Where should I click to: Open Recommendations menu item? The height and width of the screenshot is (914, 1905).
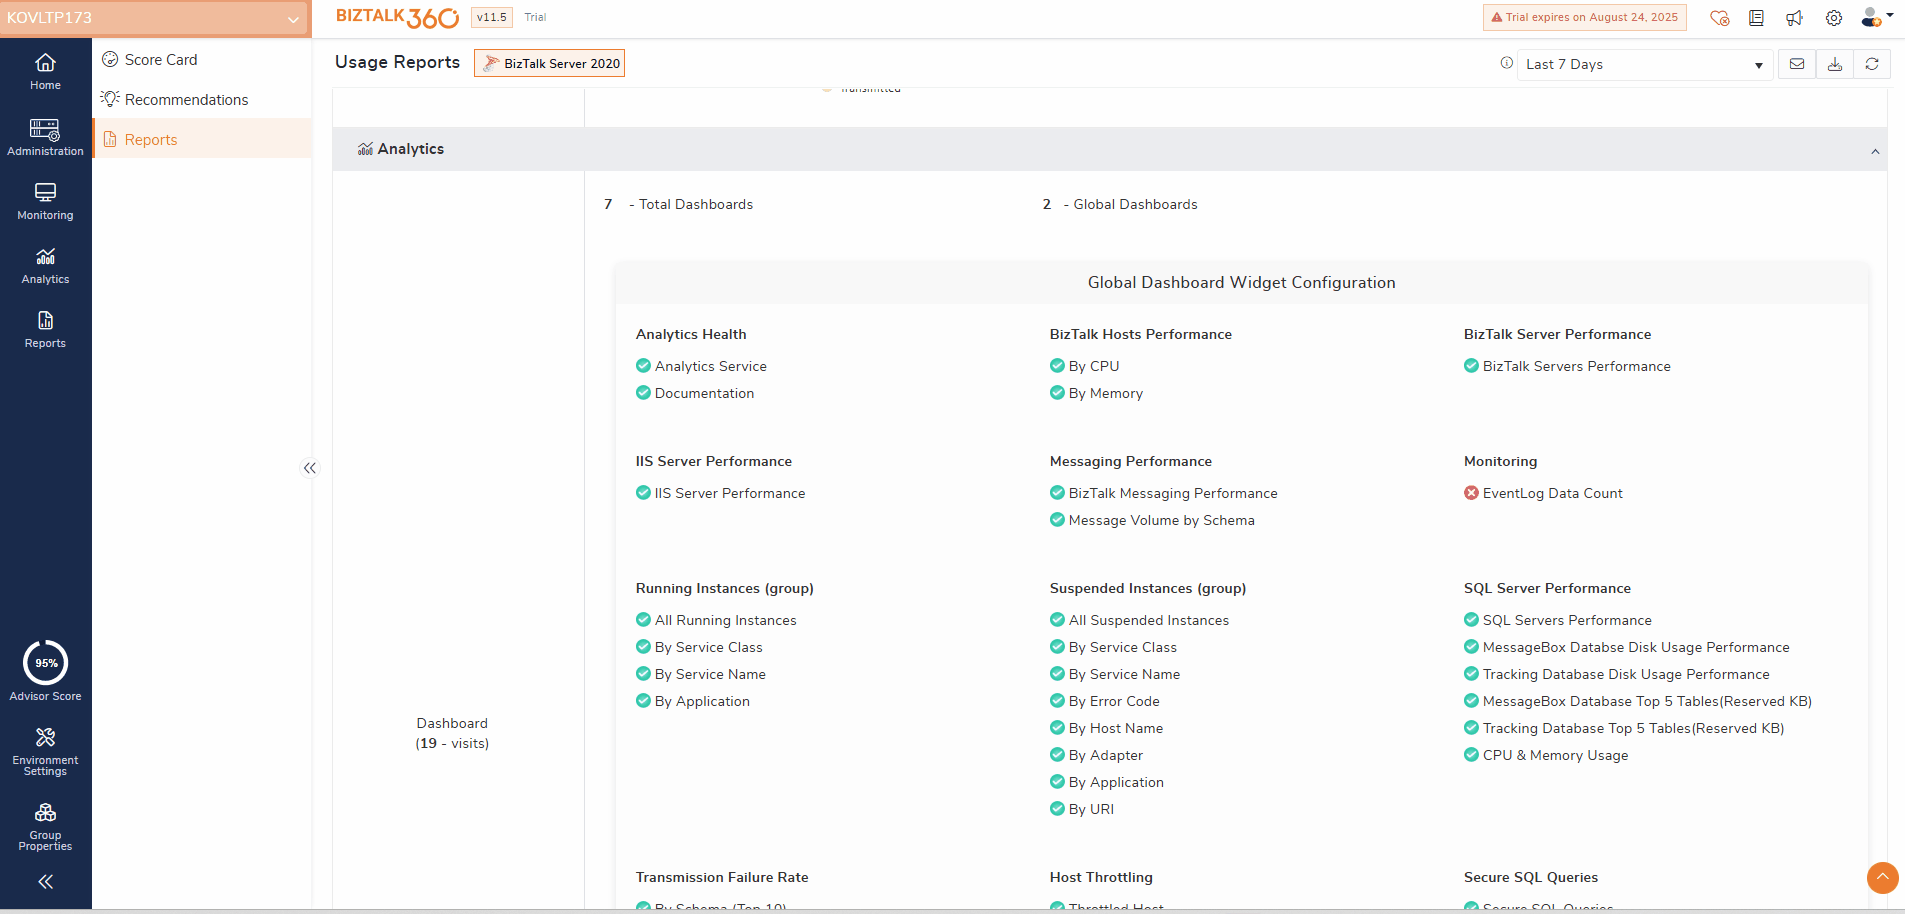tap(186, 100)
